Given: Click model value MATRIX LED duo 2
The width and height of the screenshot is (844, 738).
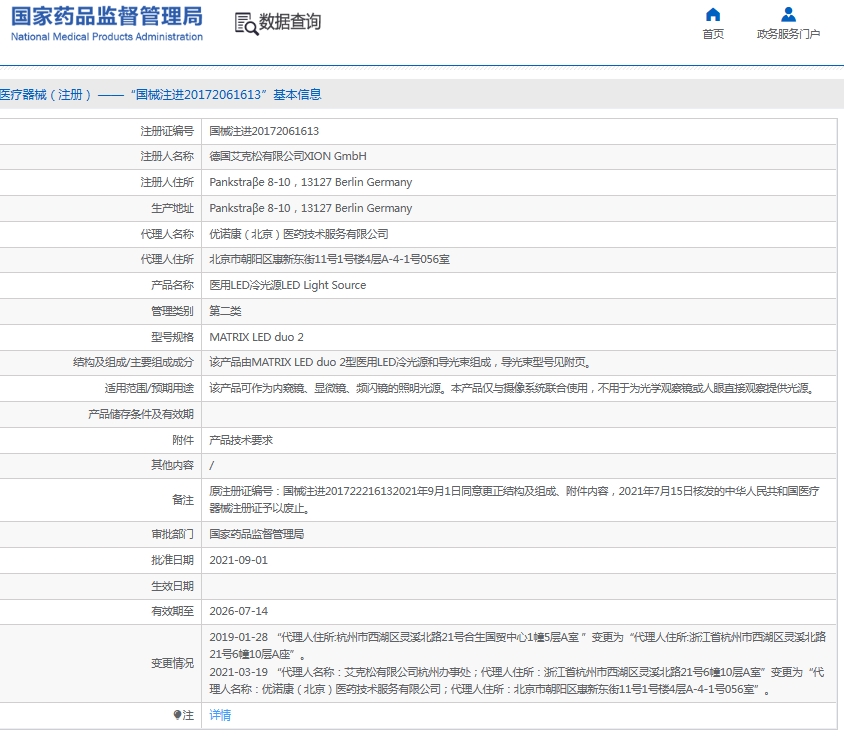Looking at the screenshot, I should click(256, 337).
